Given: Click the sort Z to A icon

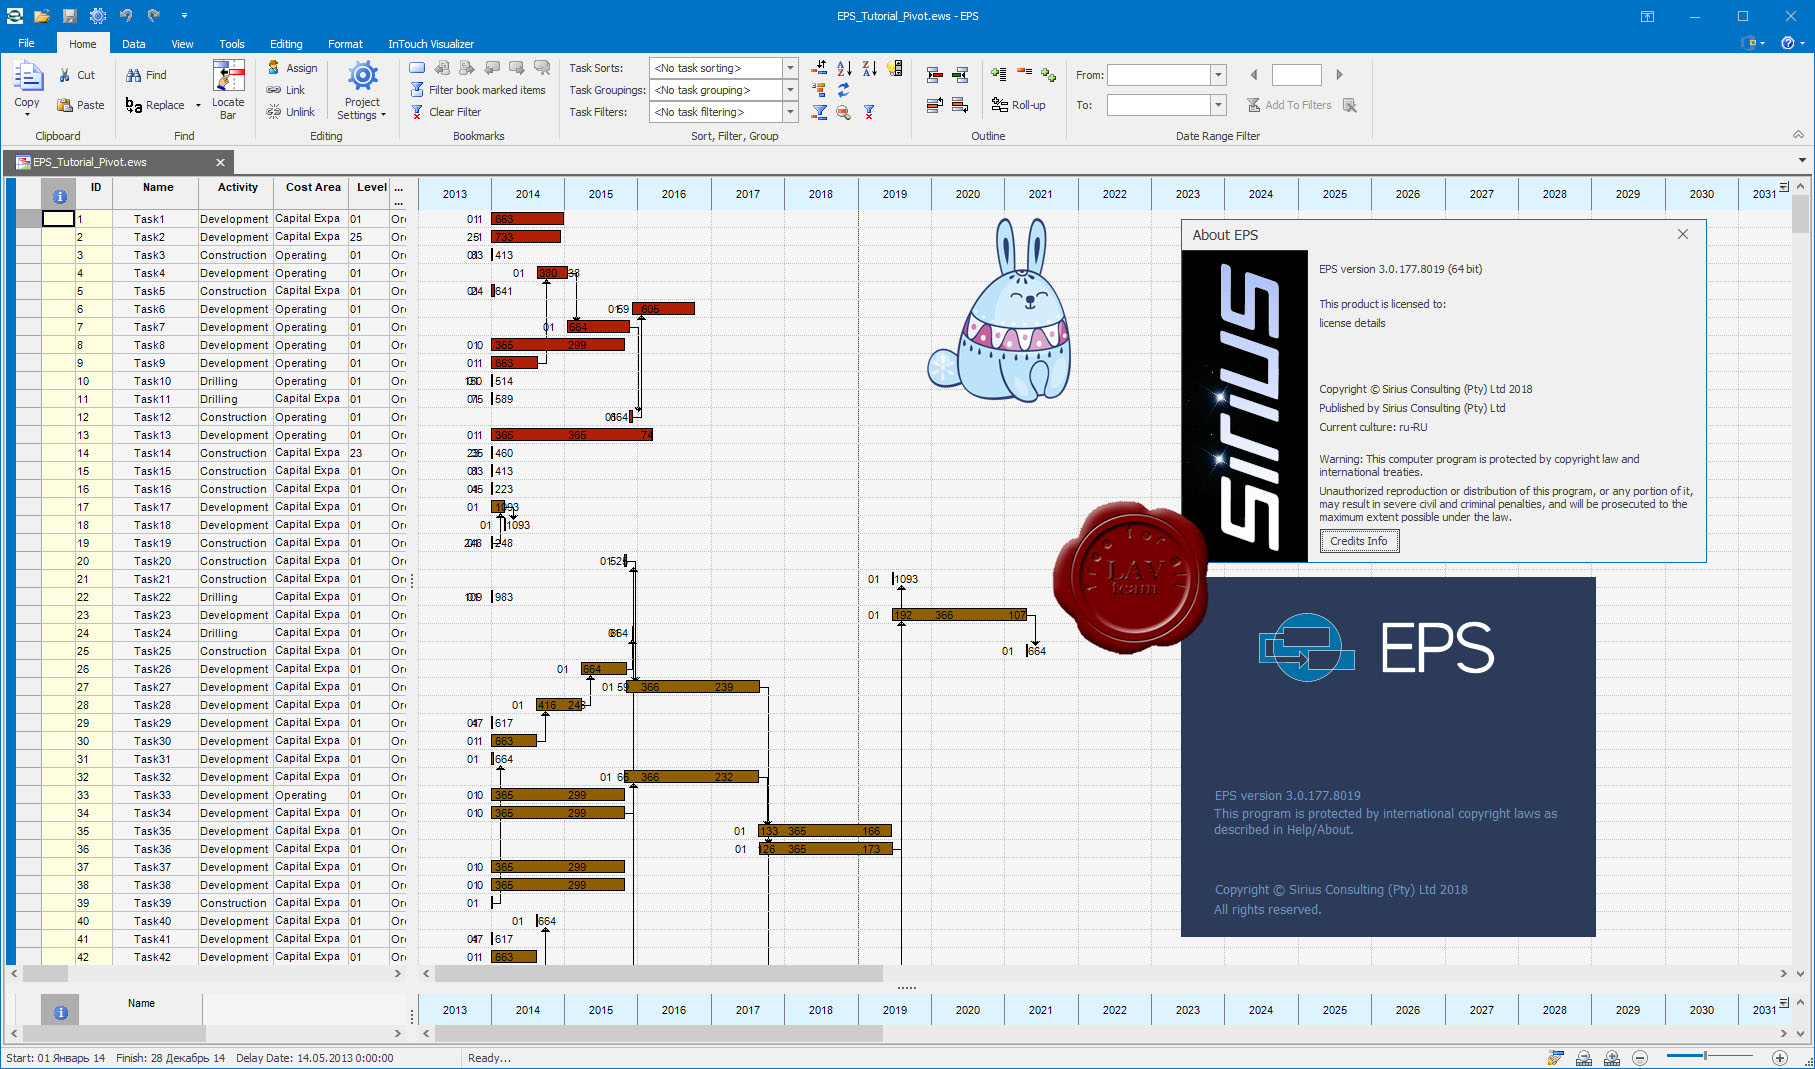Looking at the screenshot, I should tap(869, 68).
